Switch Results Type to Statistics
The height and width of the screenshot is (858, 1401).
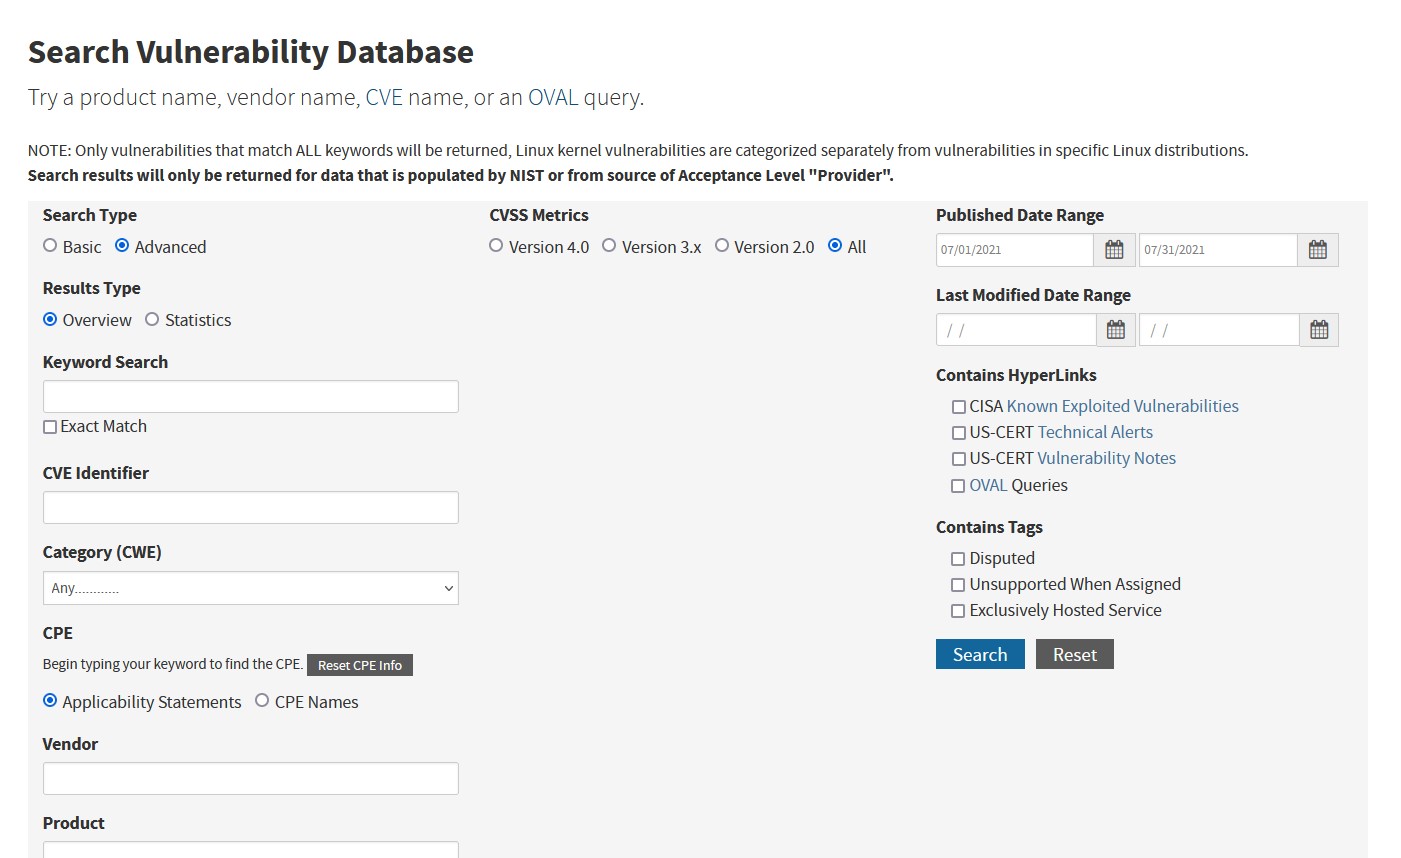151,319
